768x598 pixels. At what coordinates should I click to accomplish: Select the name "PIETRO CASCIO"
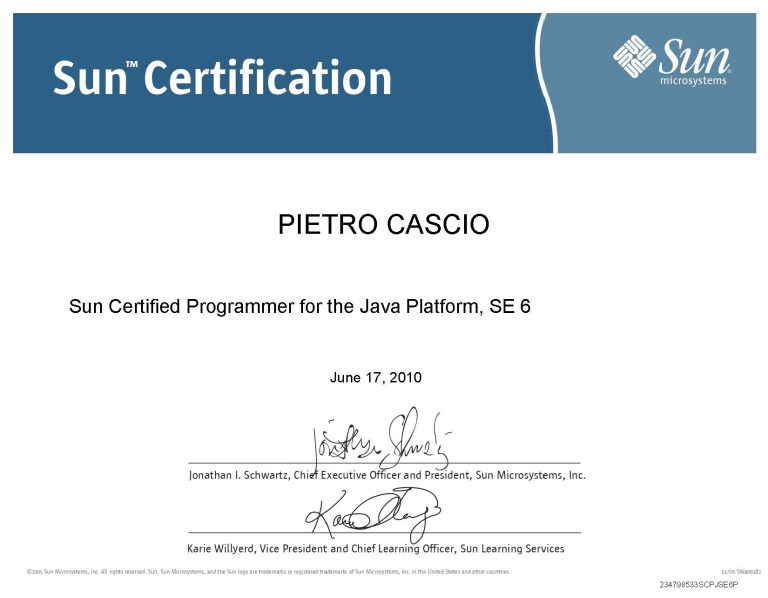[384, 225]
